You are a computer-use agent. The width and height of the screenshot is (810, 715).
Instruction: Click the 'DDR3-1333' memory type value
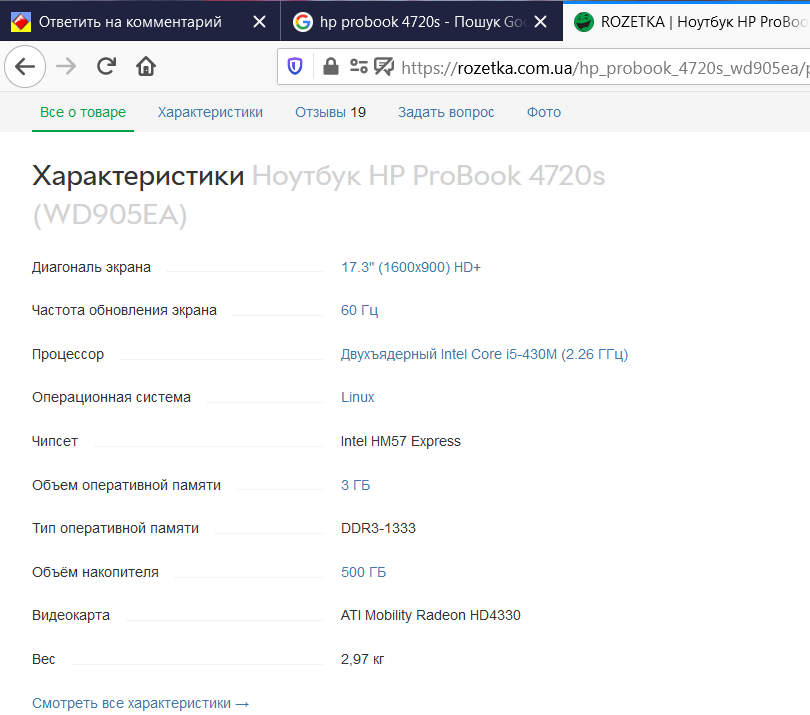coord(379,528)
